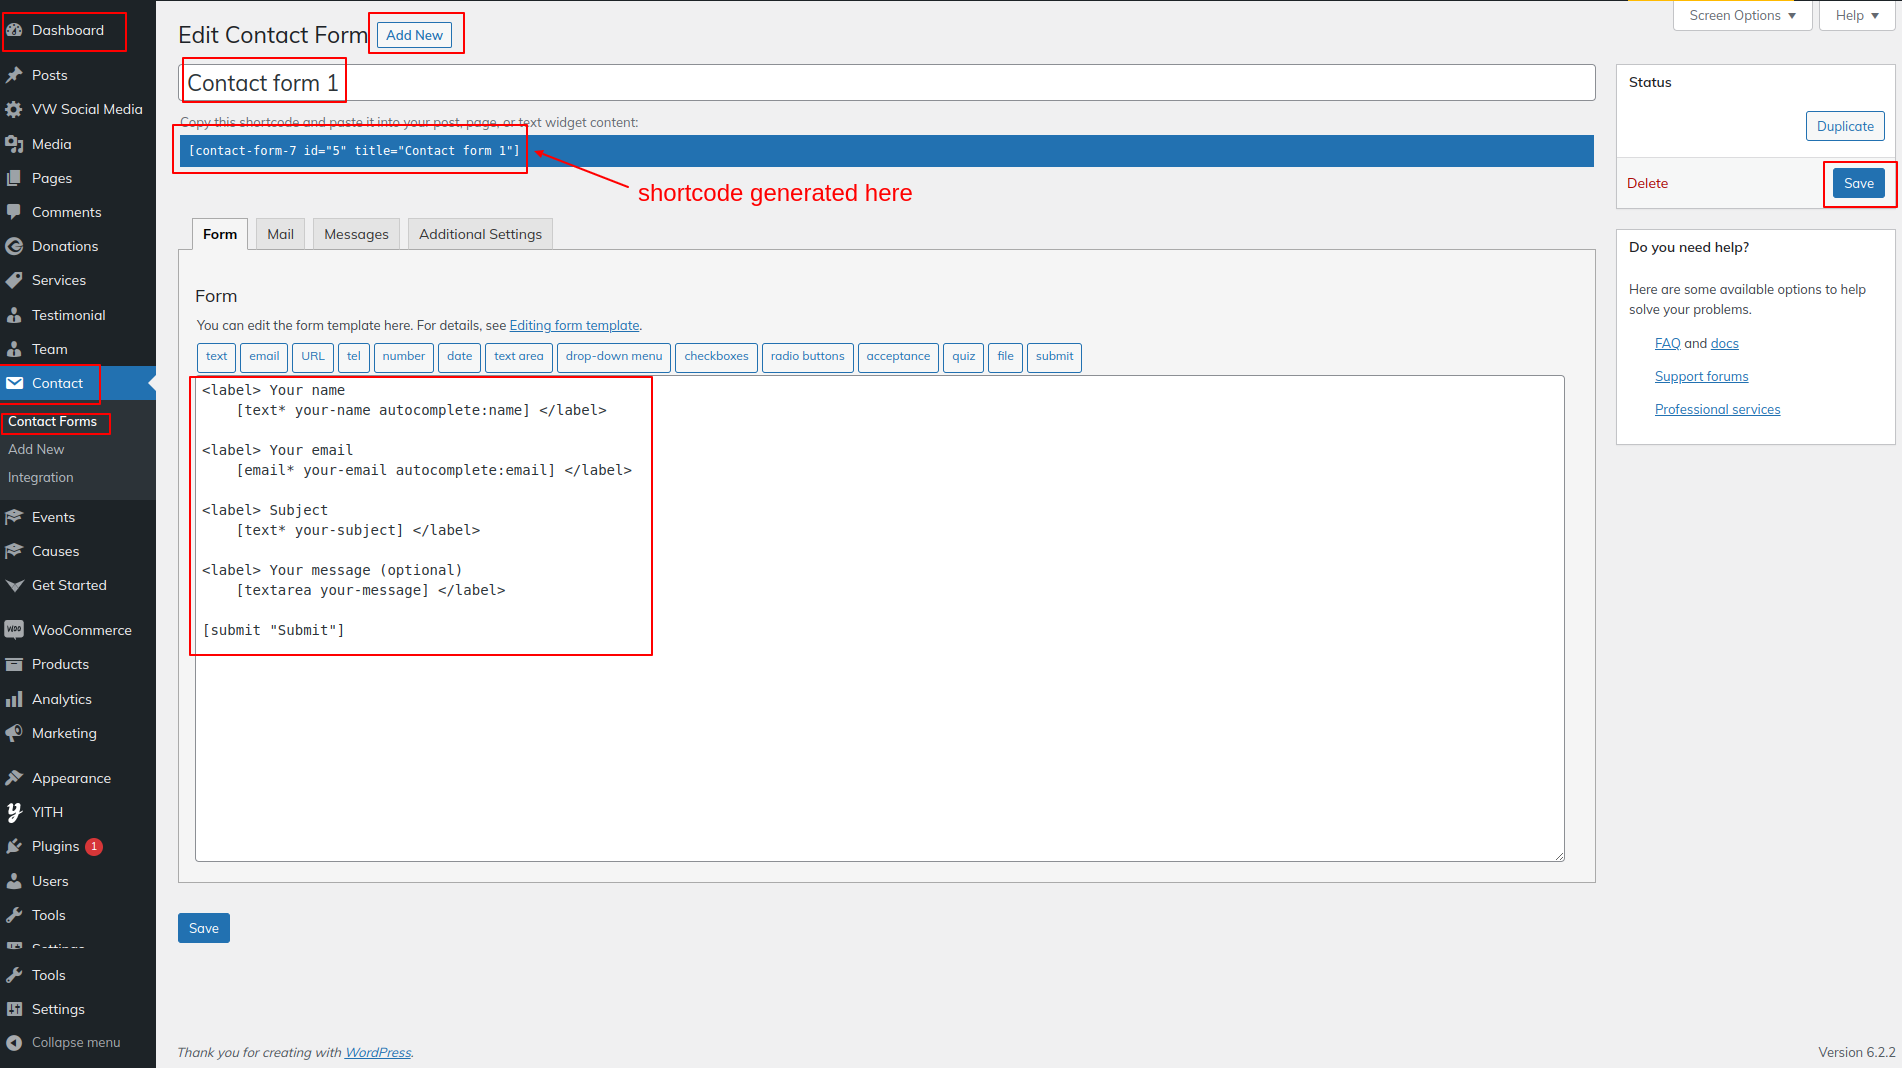The image size is (1902, 1068).
Task: Open the Additional Settings tab
Action: pyautogui.click(x=480, y=234)
